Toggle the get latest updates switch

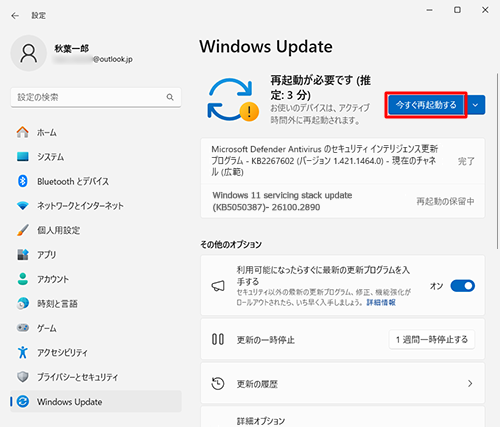pyautogui.click(x=463, y=286)
